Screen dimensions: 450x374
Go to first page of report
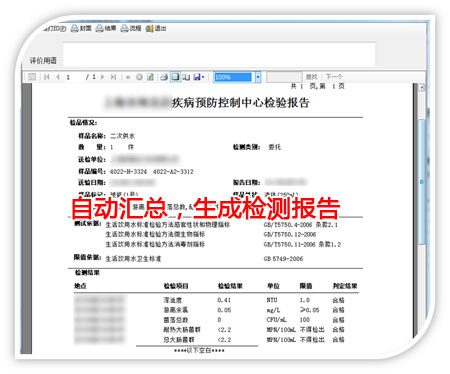(47, 77)
